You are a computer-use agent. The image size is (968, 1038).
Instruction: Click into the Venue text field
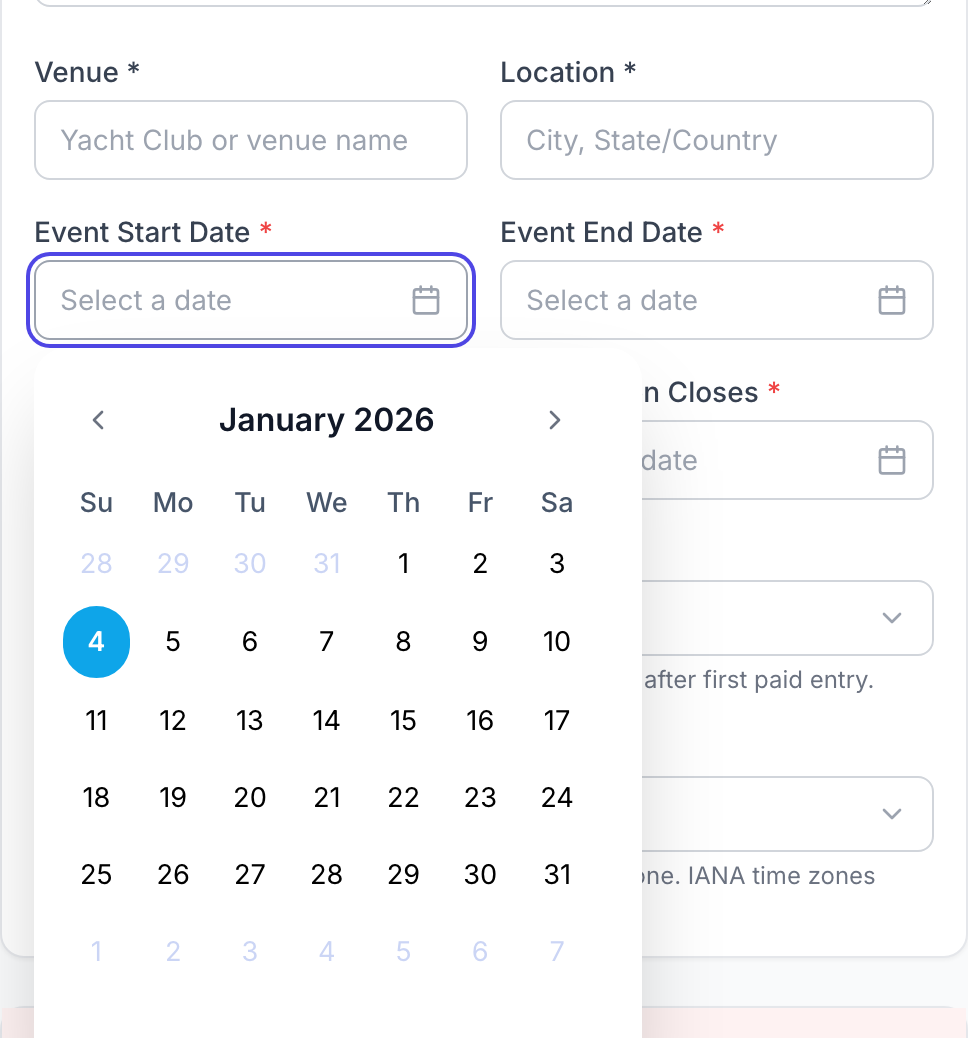pos(250,140)
